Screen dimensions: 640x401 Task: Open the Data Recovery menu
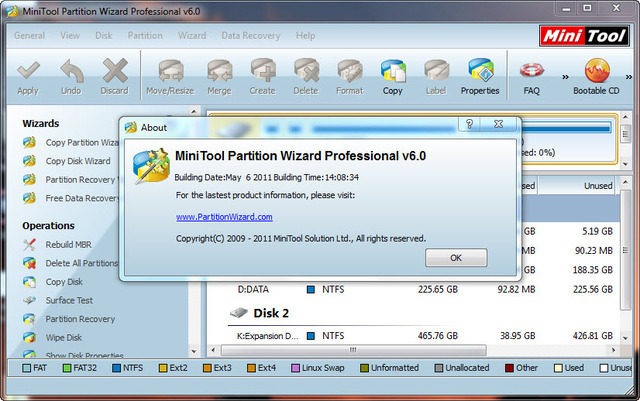pyautogui.click(x=251, y=36)
